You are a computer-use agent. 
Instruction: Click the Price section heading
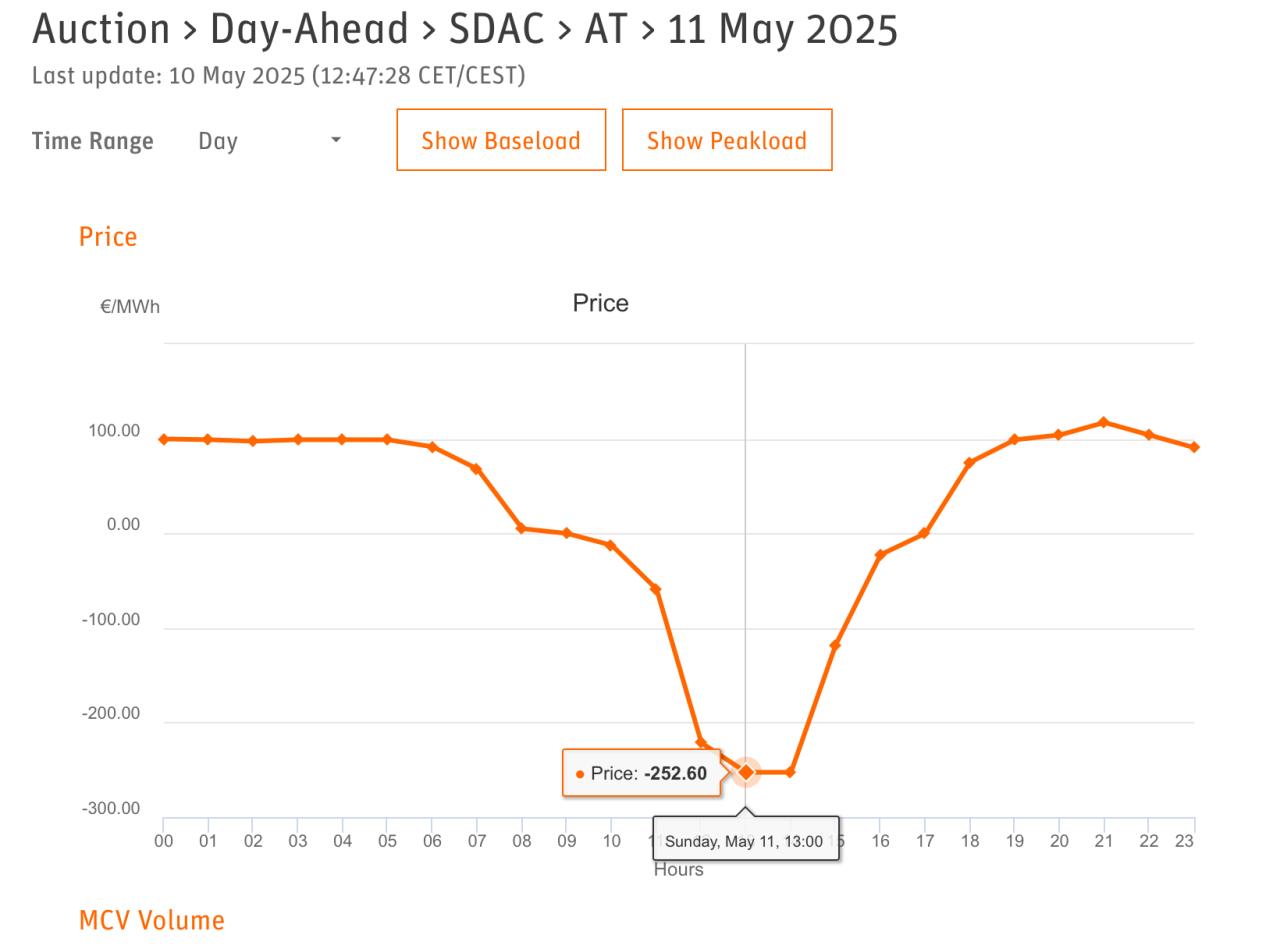(108, 237)
